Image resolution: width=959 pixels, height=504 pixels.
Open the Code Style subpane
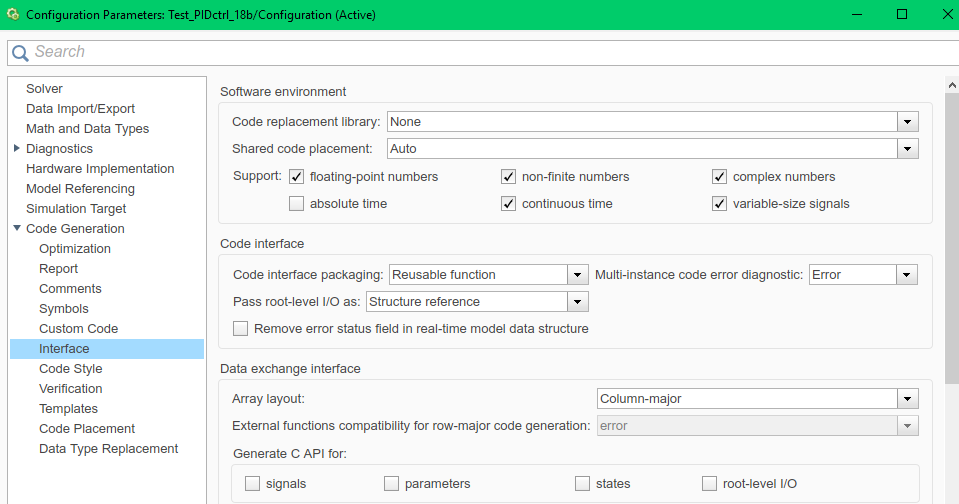click(x=70, y=369)
